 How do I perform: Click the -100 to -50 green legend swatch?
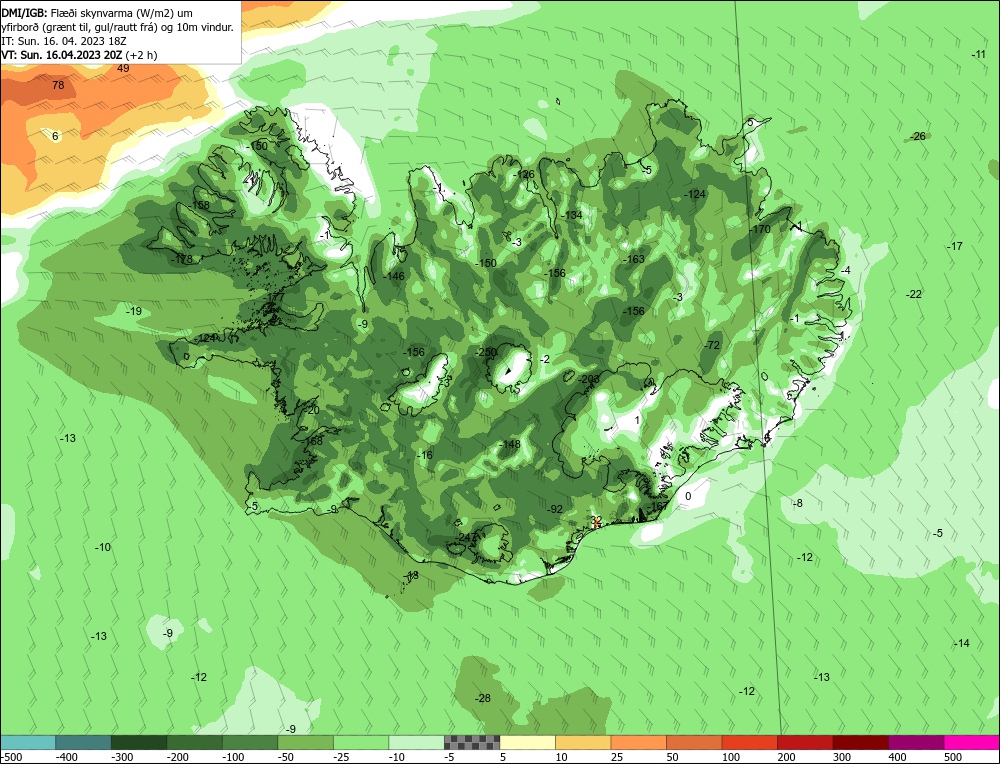pos(250,742)
